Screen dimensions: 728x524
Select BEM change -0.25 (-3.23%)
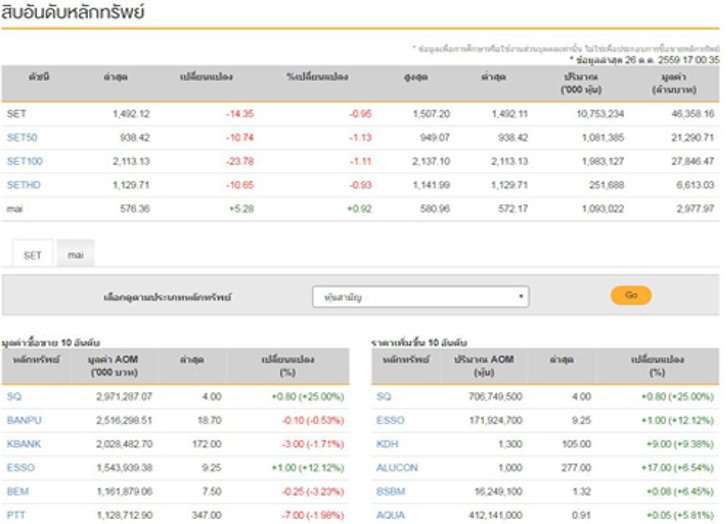click(313, 491)
